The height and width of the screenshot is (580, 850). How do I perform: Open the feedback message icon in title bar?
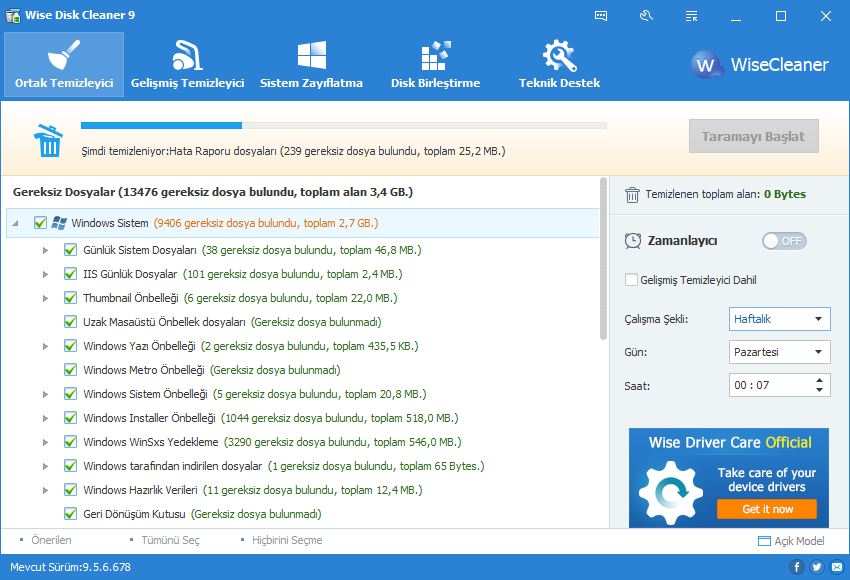[601, 16]
